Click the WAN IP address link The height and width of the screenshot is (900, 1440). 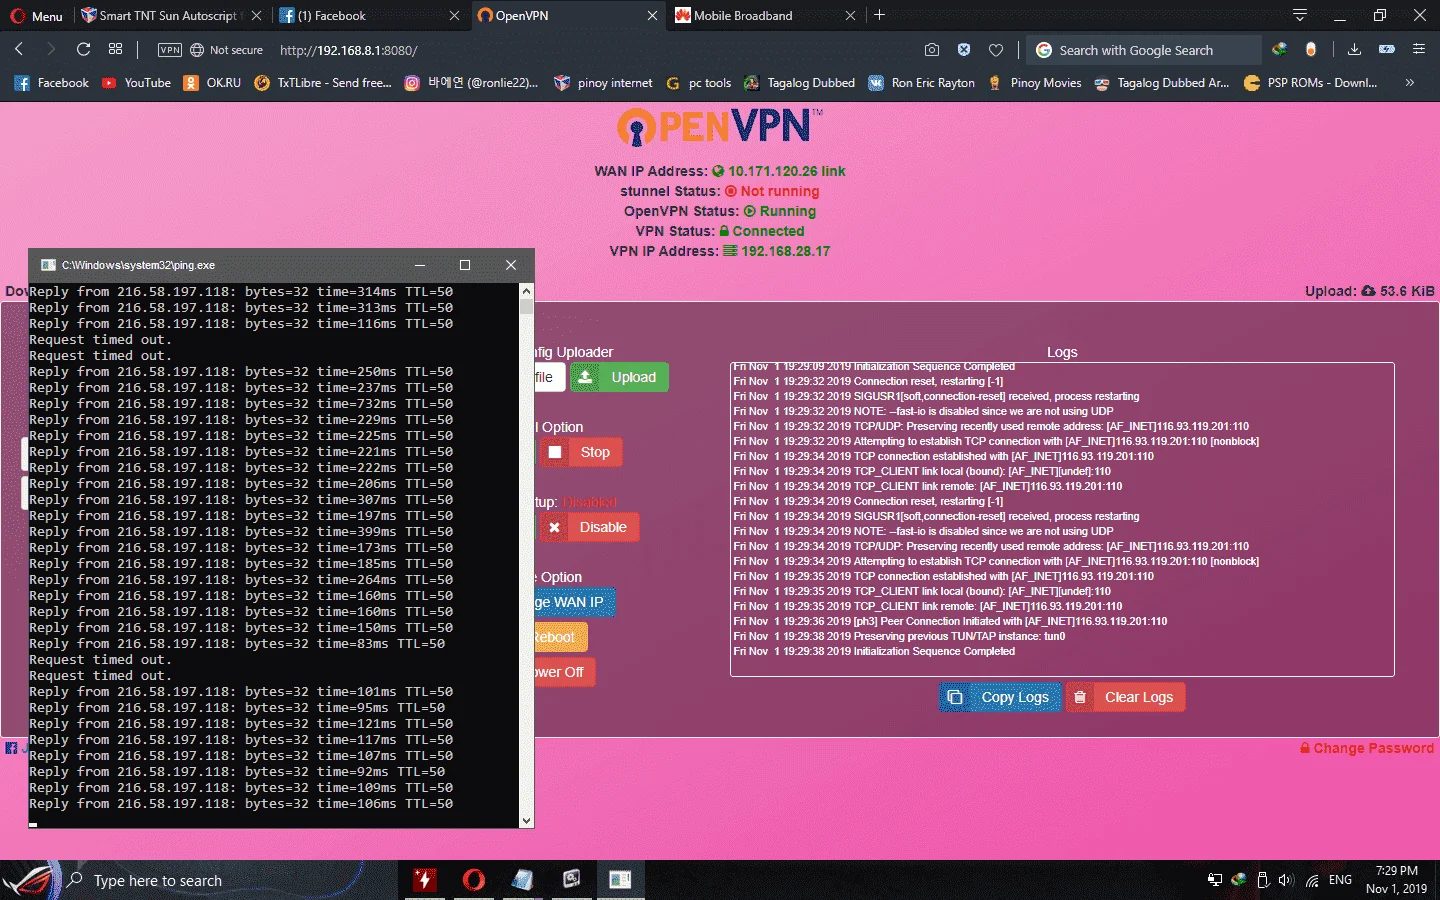787,171
